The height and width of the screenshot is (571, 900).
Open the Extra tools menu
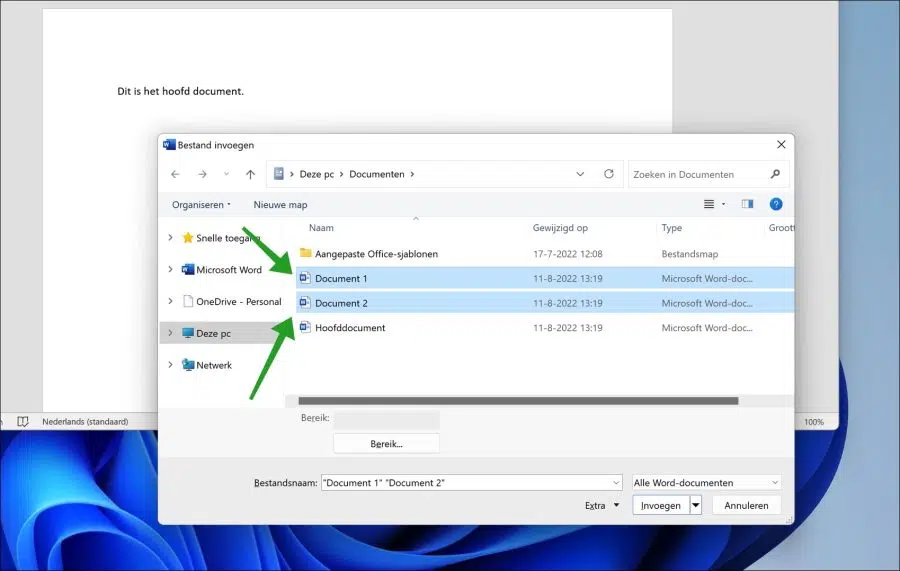[602, 506]
